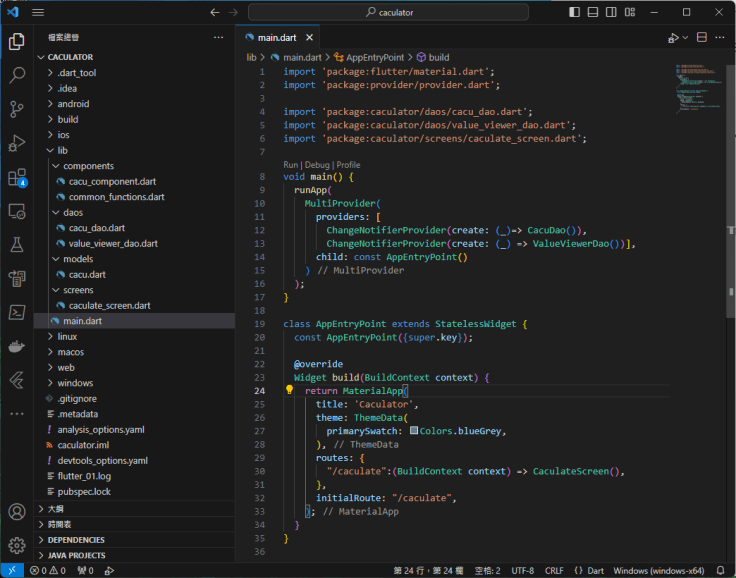Open the Docker view in activity bar

click(x=17, y=347)
